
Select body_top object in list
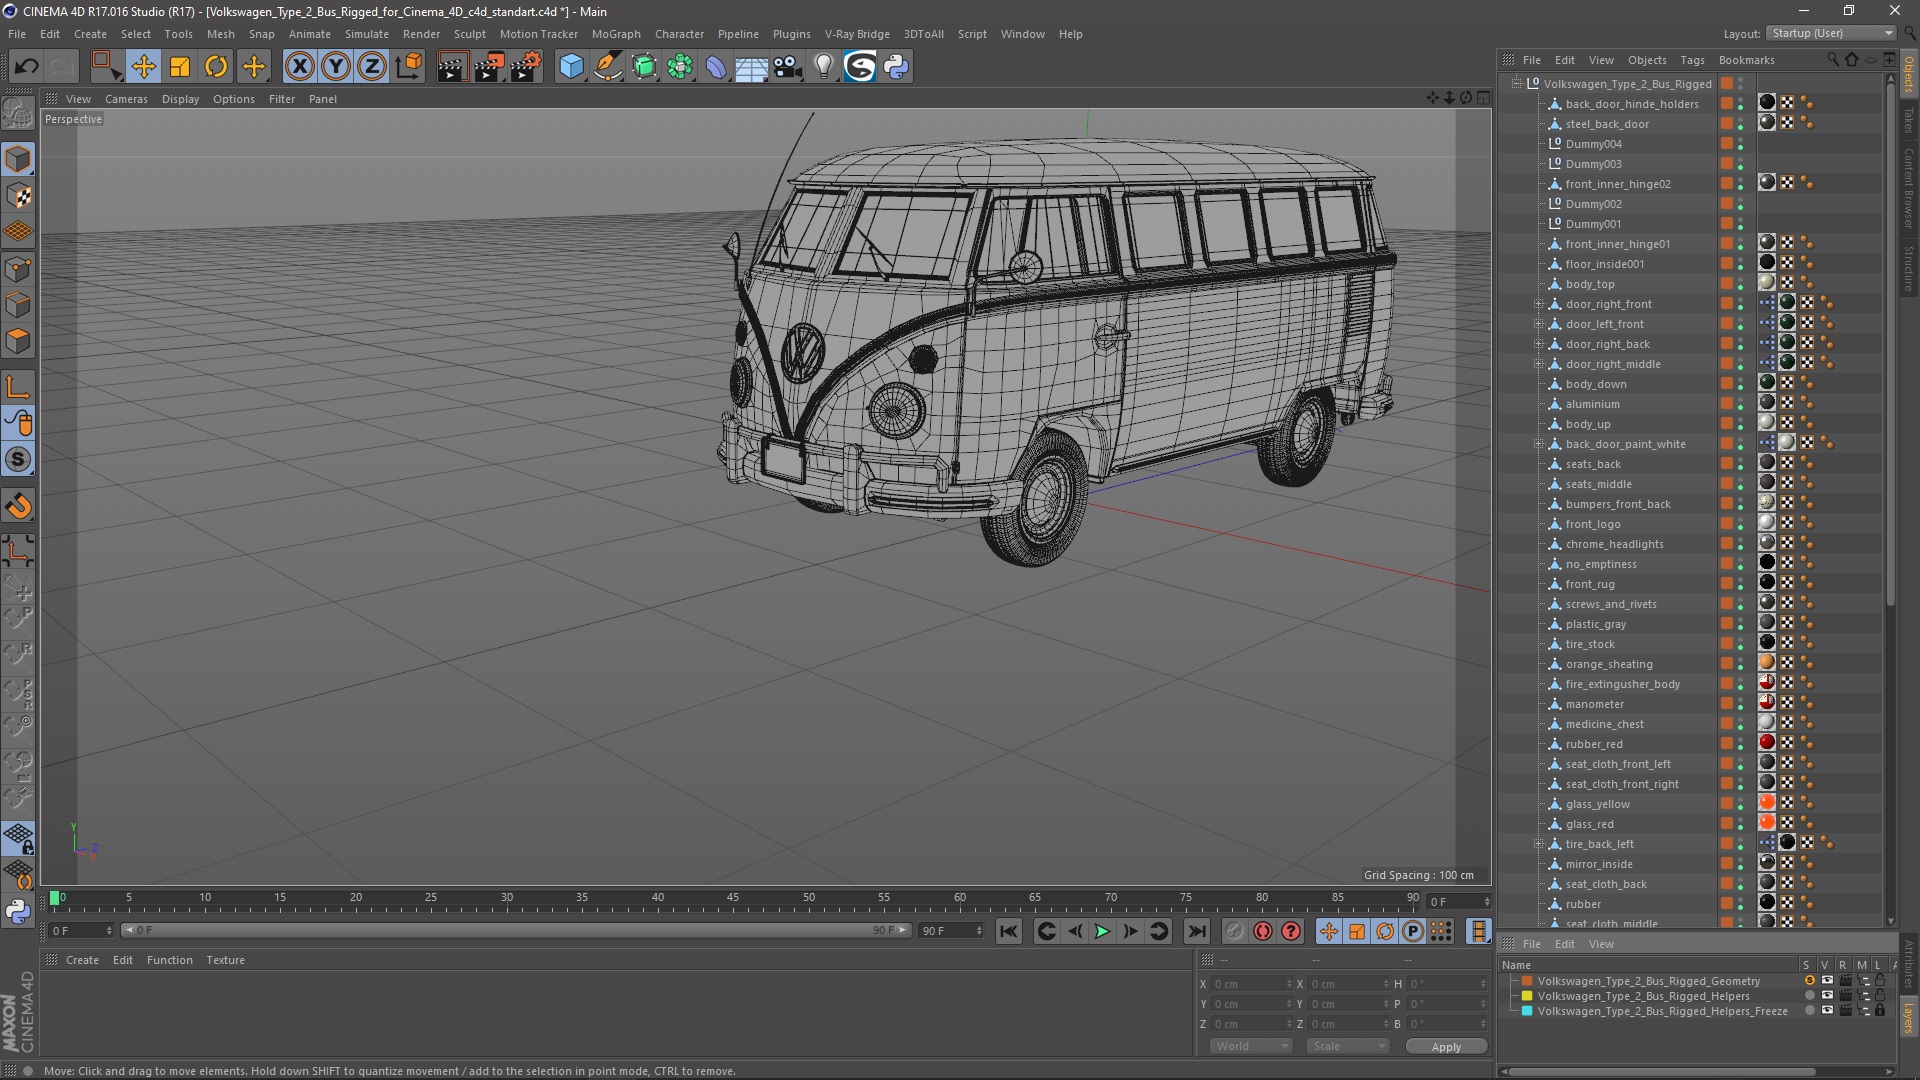(x=1590, y=284)
